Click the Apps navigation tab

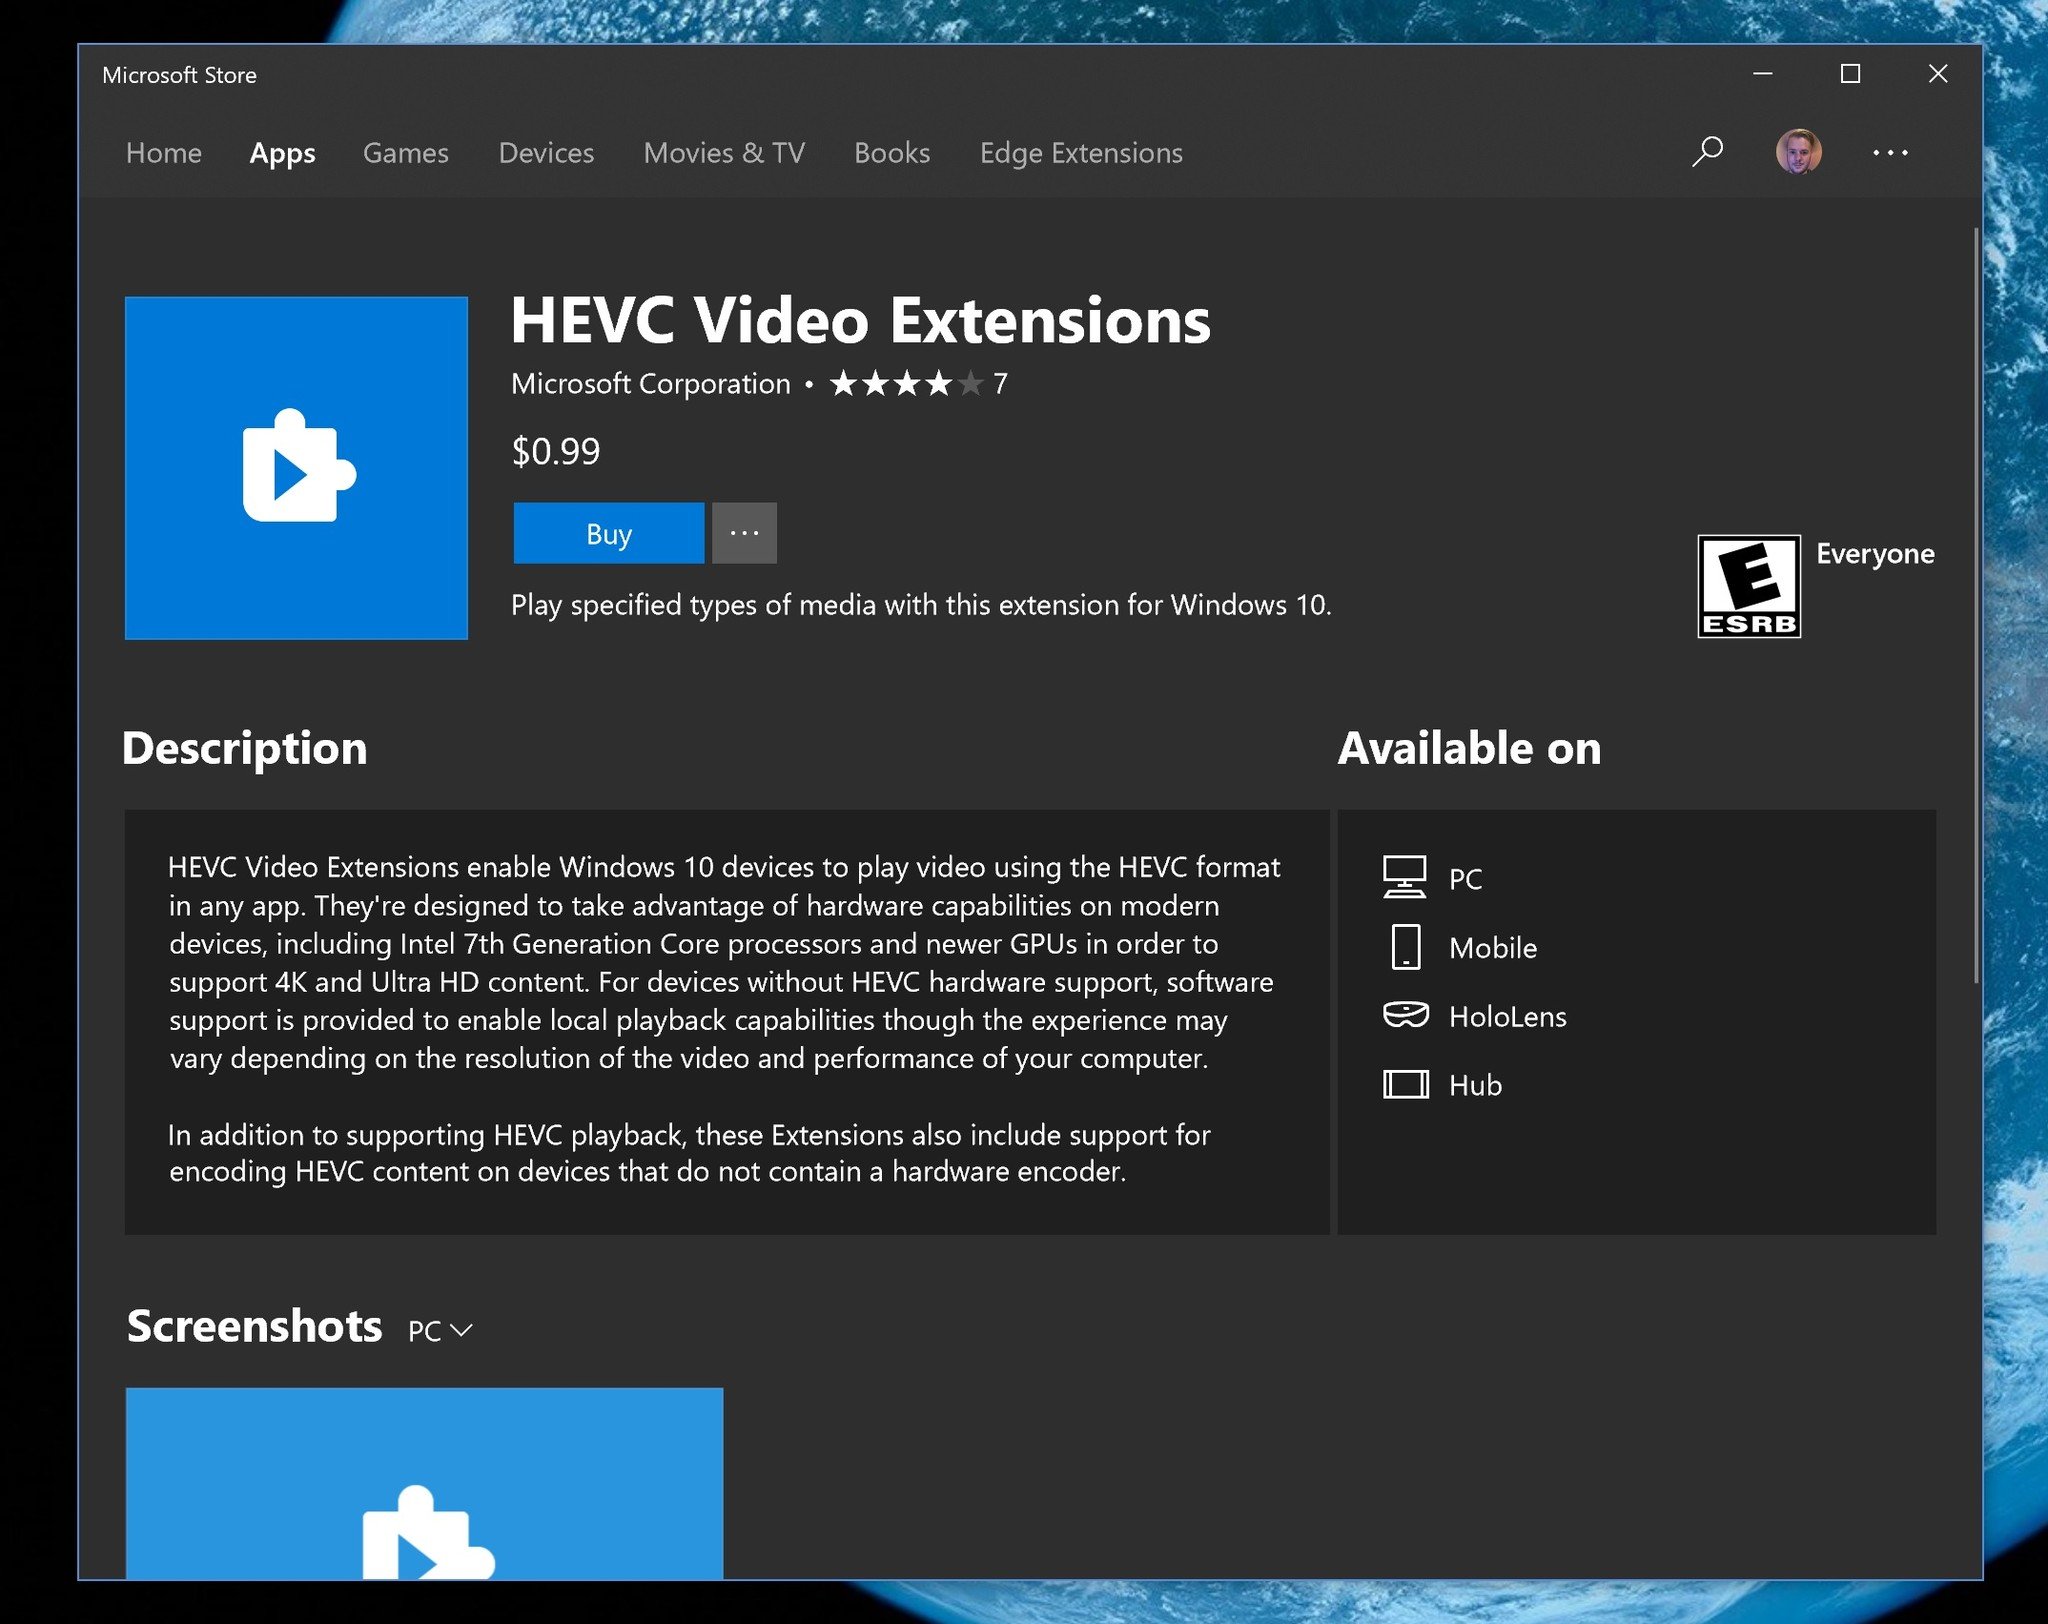(x=279, y=153)
